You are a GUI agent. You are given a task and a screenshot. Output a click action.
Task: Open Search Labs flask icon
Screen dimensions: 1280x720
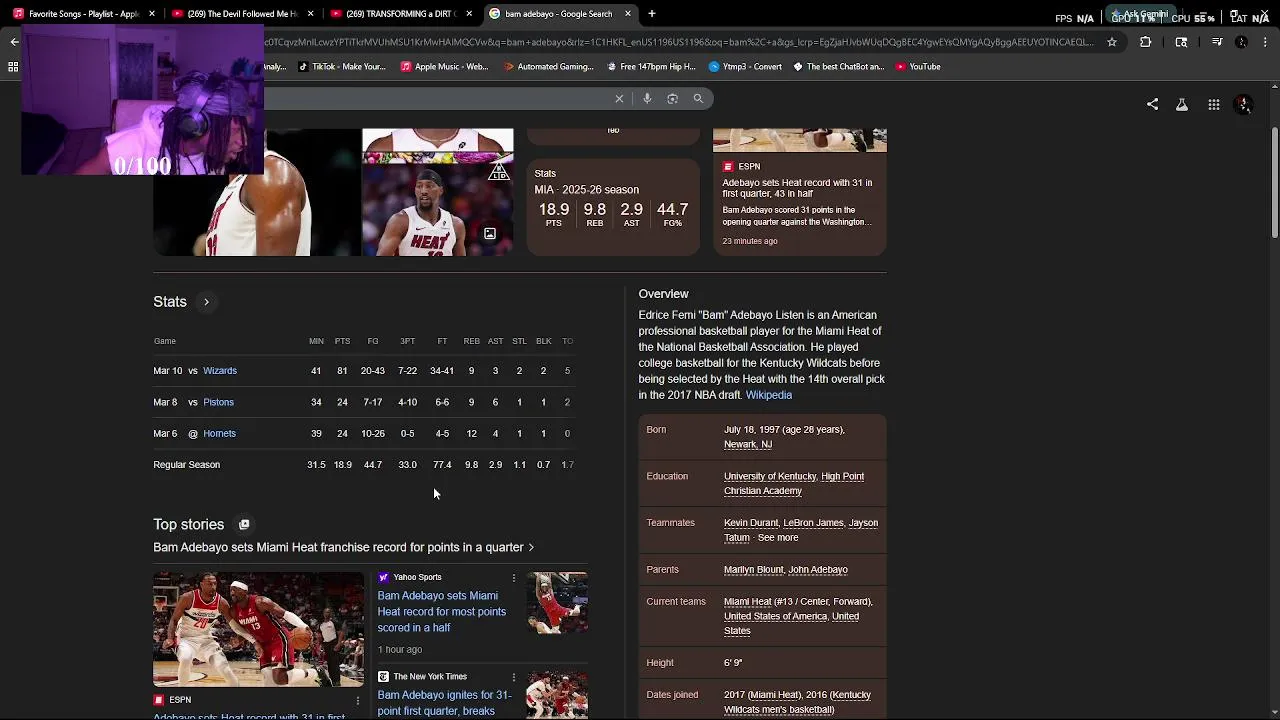click(x=1182, y=104)
